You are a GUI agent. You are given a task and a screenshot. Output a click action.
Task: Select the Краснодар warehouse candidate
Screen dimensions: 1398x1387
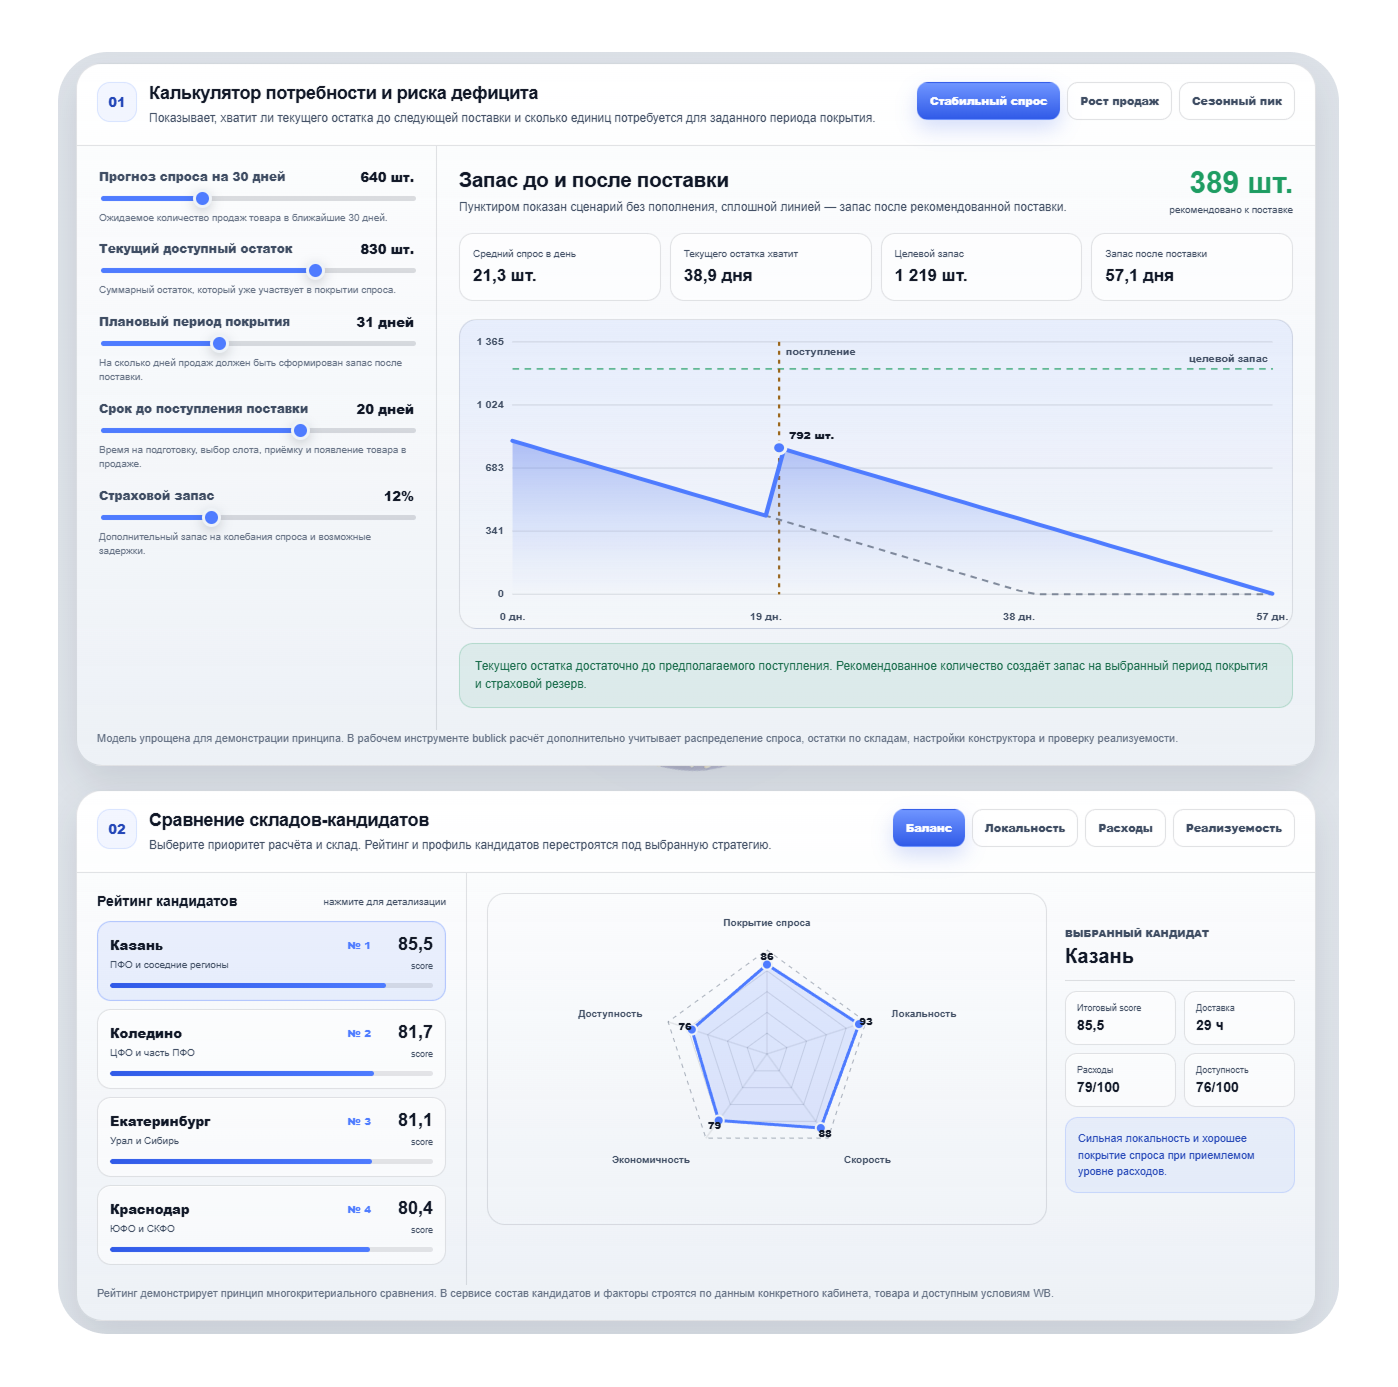pyautogui.click(x=271, y=1225)
